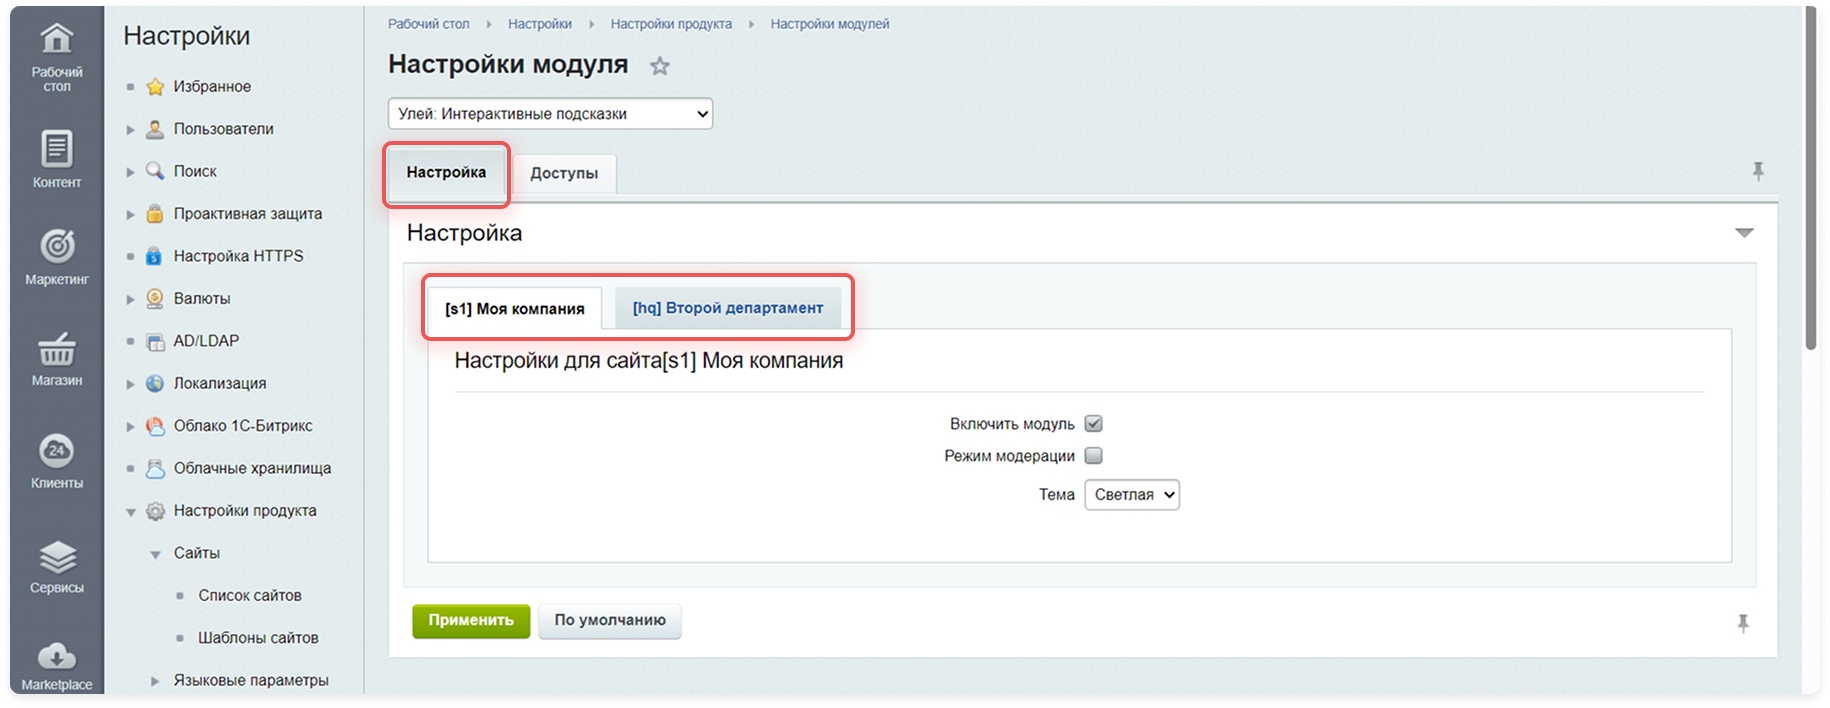The image size is (1830, 708).
Task: Open the Маркетинг section icon
Action: click(56, 247)
